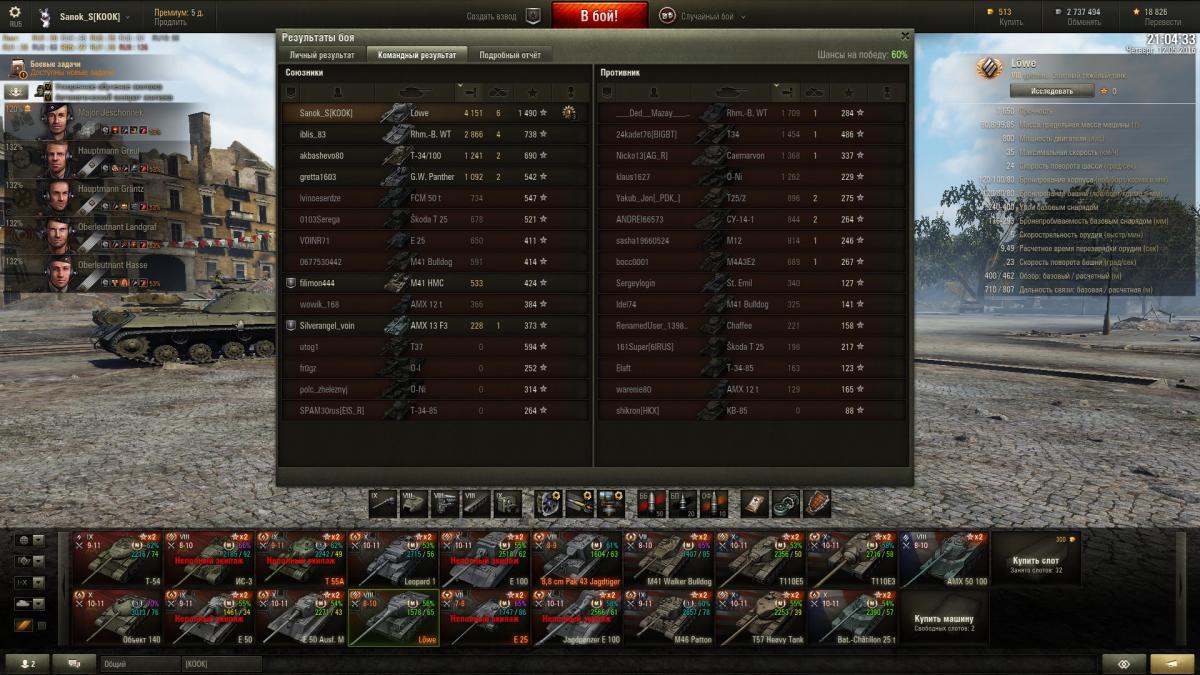Switch to Личный результат tab
The image size is (1200, 675).
(322, 55)
